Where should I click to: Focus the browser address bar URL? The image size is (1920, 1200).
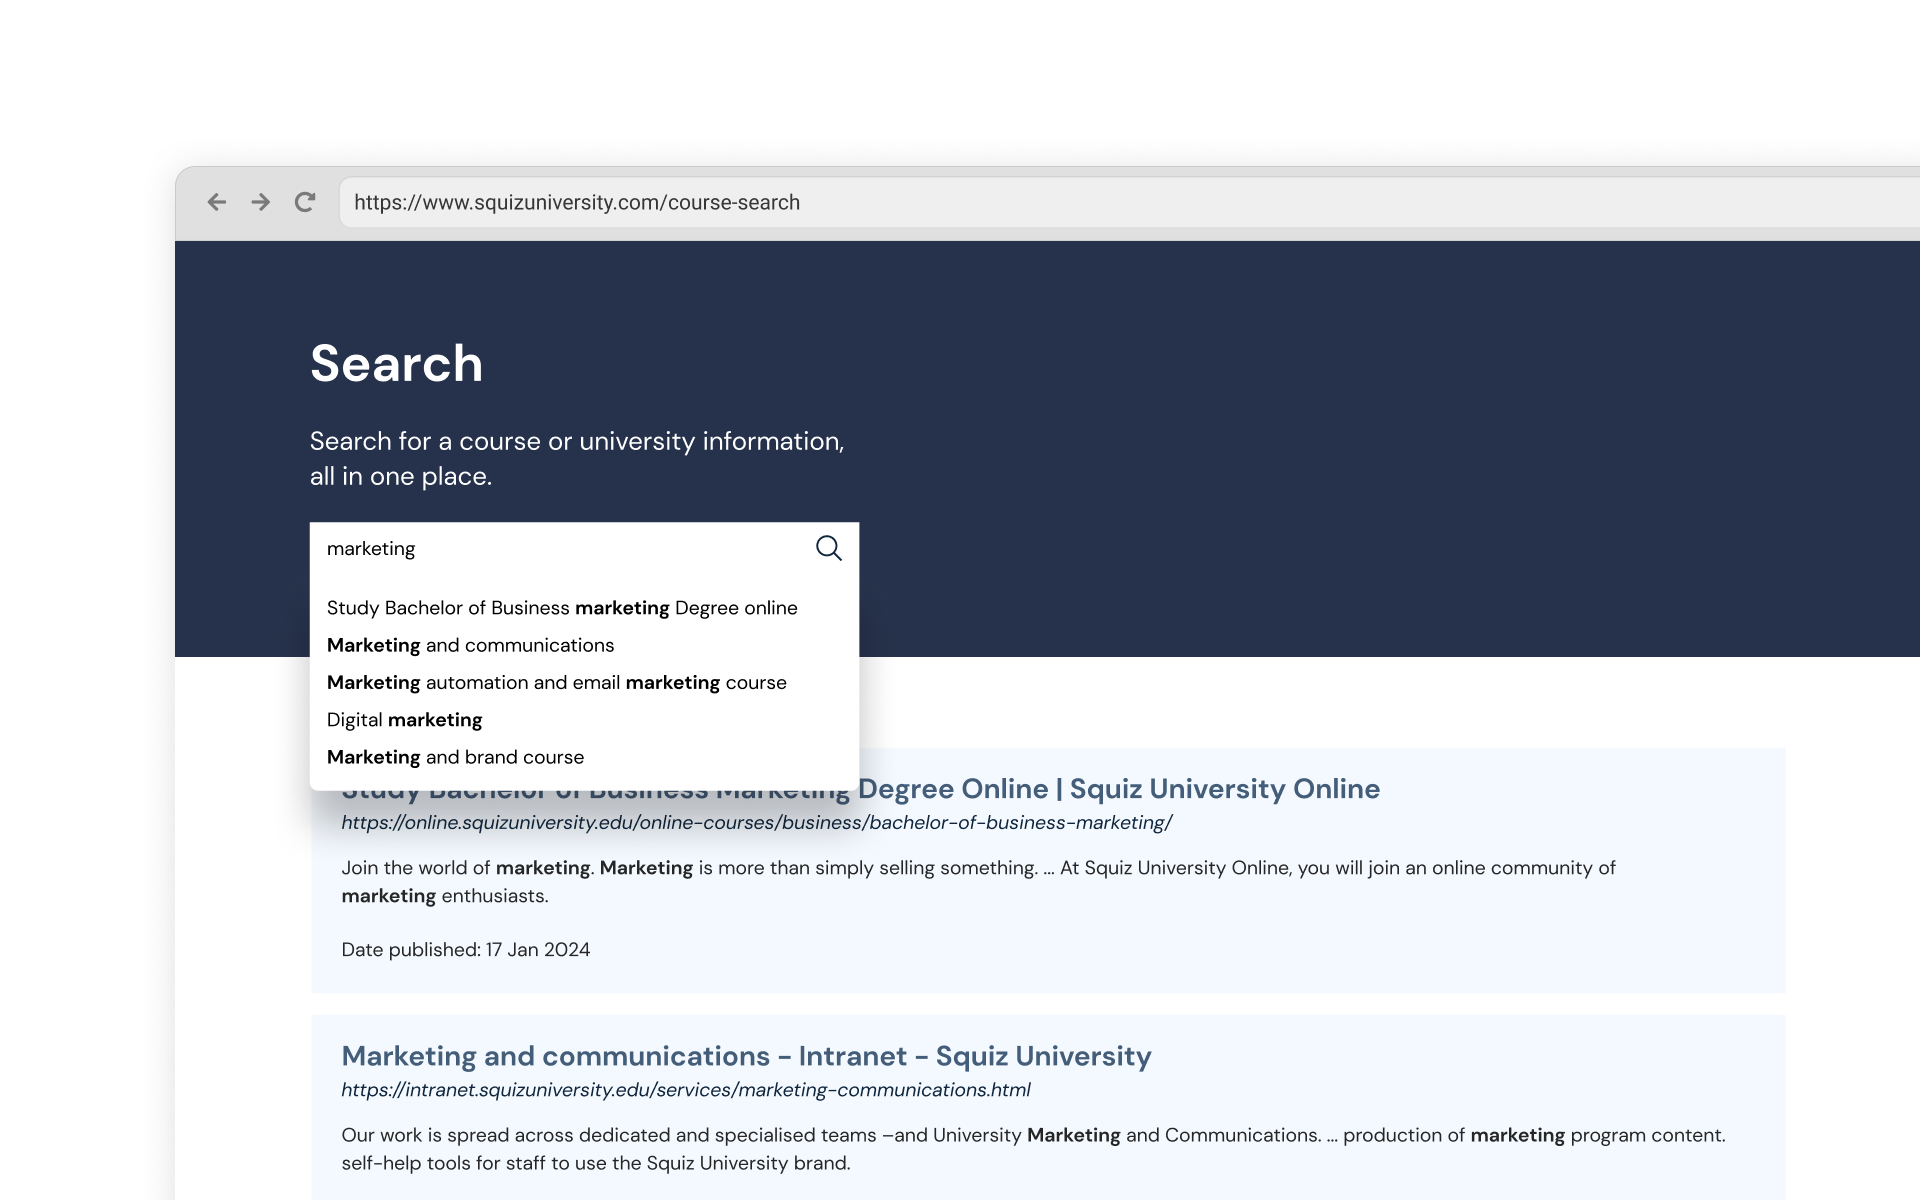coord(577,202)
